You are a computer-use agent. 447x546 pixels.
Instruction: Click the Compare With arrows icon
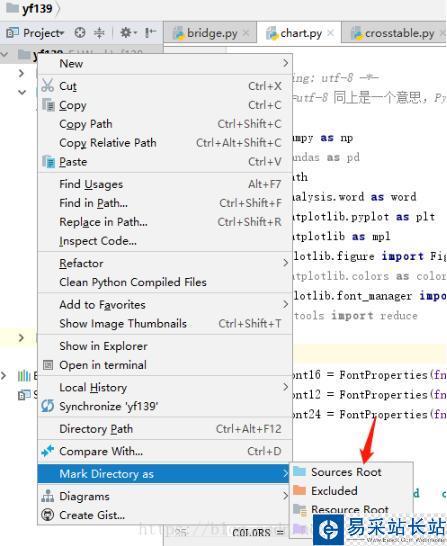(x=48, y=451)
